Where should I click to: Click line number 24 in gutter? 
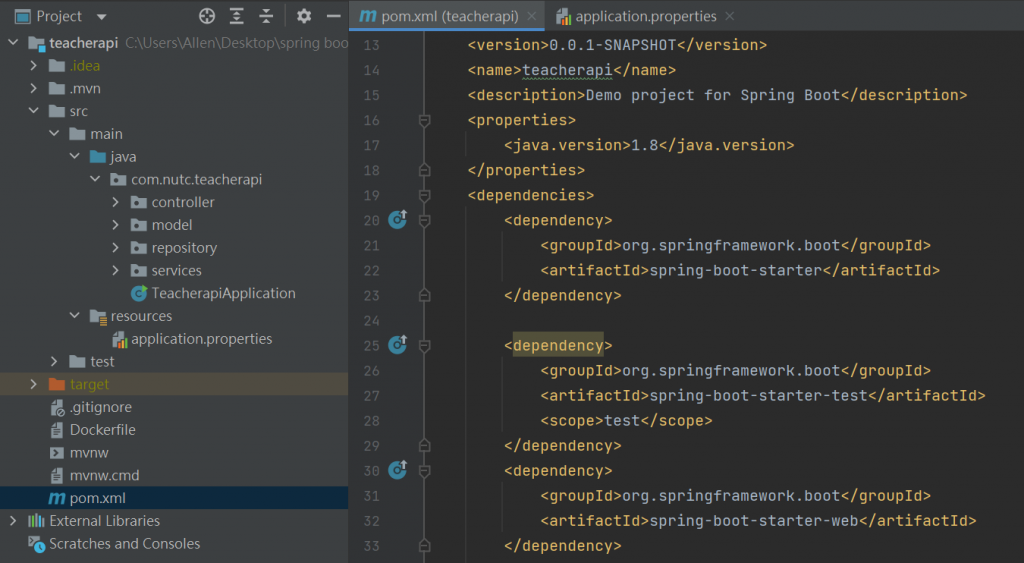[x=372, y=321]
